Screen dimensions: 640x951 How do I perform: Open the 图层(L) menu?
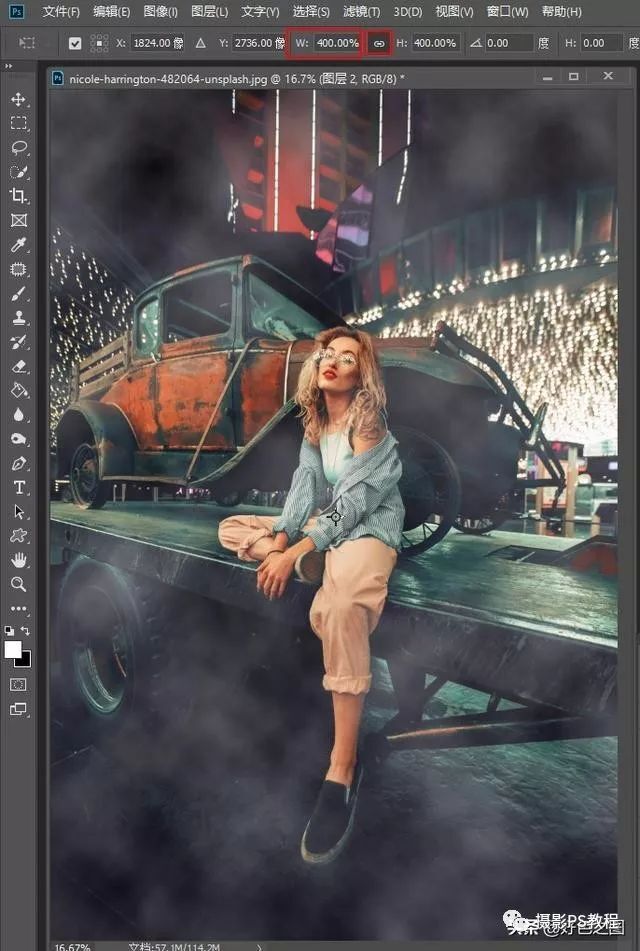pos(209,12)
